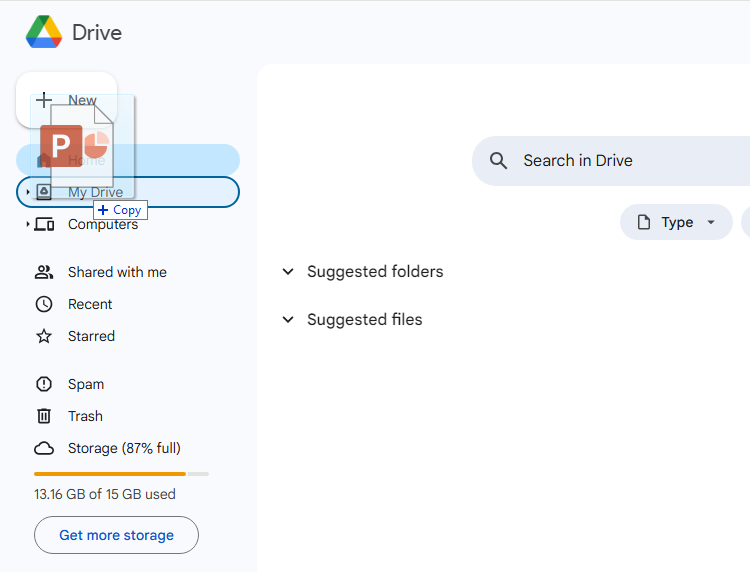
Task: Click the Trash bin icon
Action: tap(44, 416)
